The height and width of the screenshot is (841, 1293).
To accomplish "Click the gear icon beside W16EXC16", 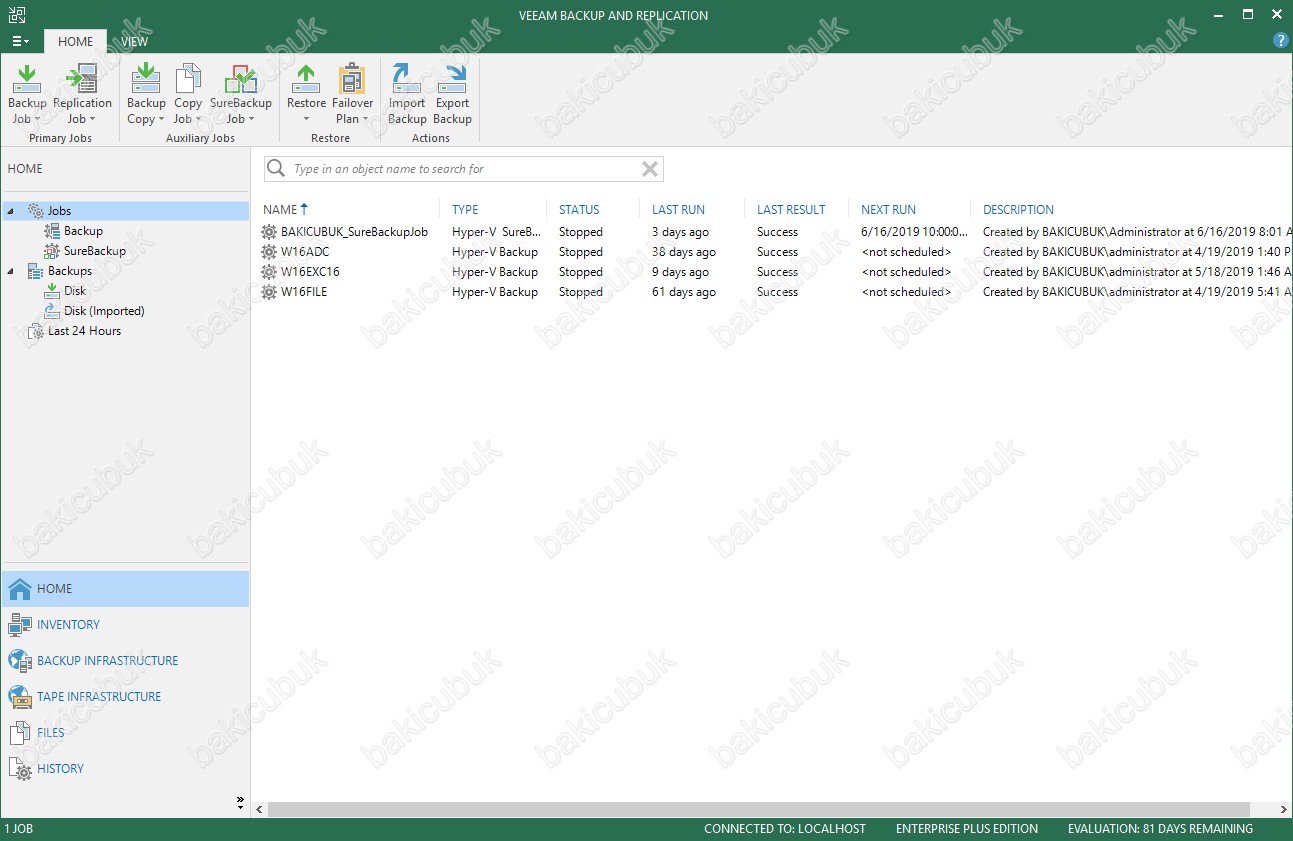I will click(x=268, y=272).
